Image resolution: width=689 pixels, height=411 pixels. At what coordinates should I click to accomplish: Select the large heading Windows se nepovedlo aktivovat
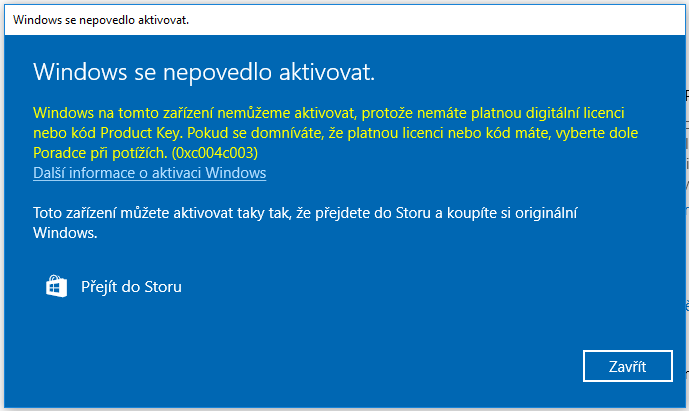coord(204,72)
